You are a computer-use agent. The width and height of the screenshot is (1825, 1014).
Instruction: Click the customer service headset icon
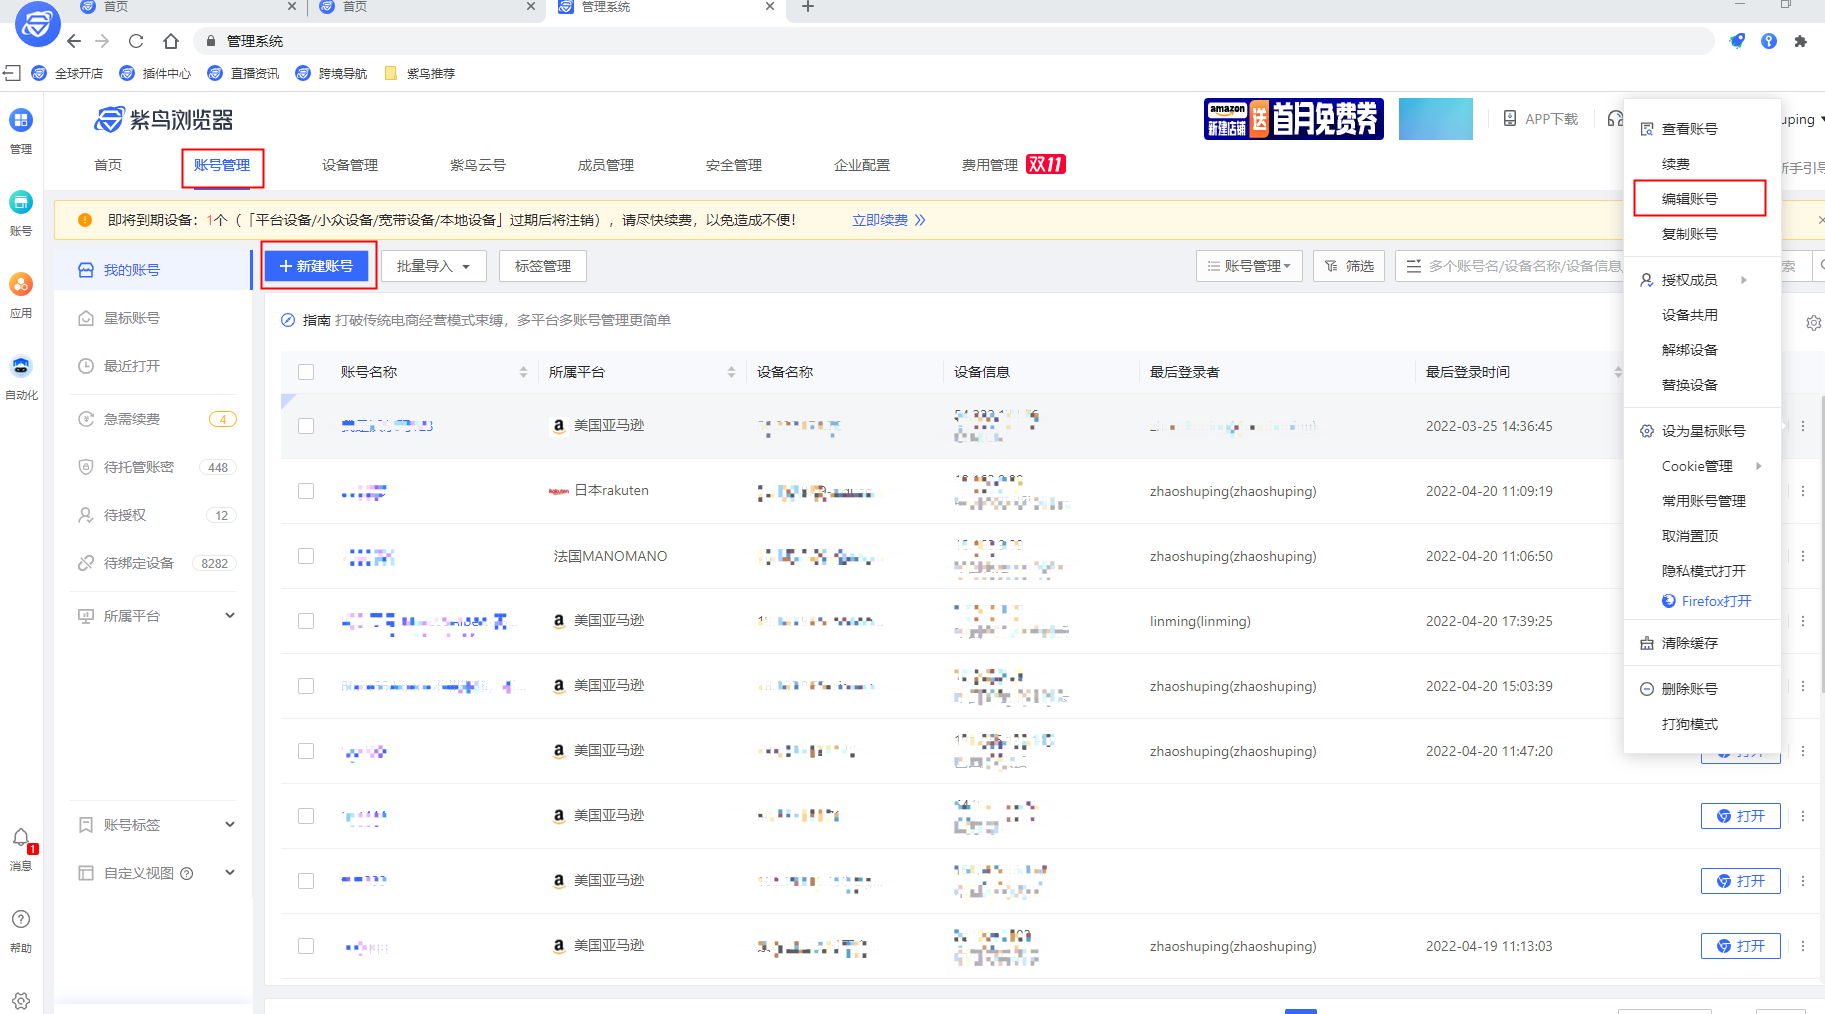pos(1617,117)
